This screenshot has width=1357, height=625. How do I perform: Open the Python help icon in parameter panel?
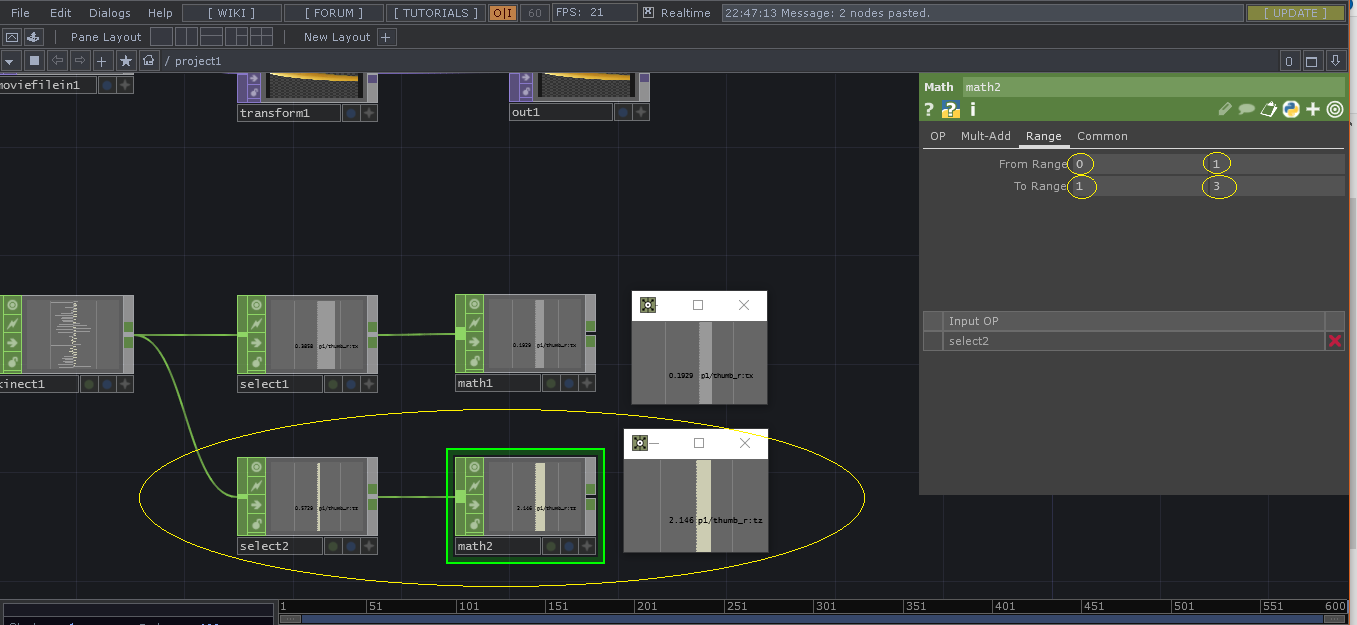point(950,109)
